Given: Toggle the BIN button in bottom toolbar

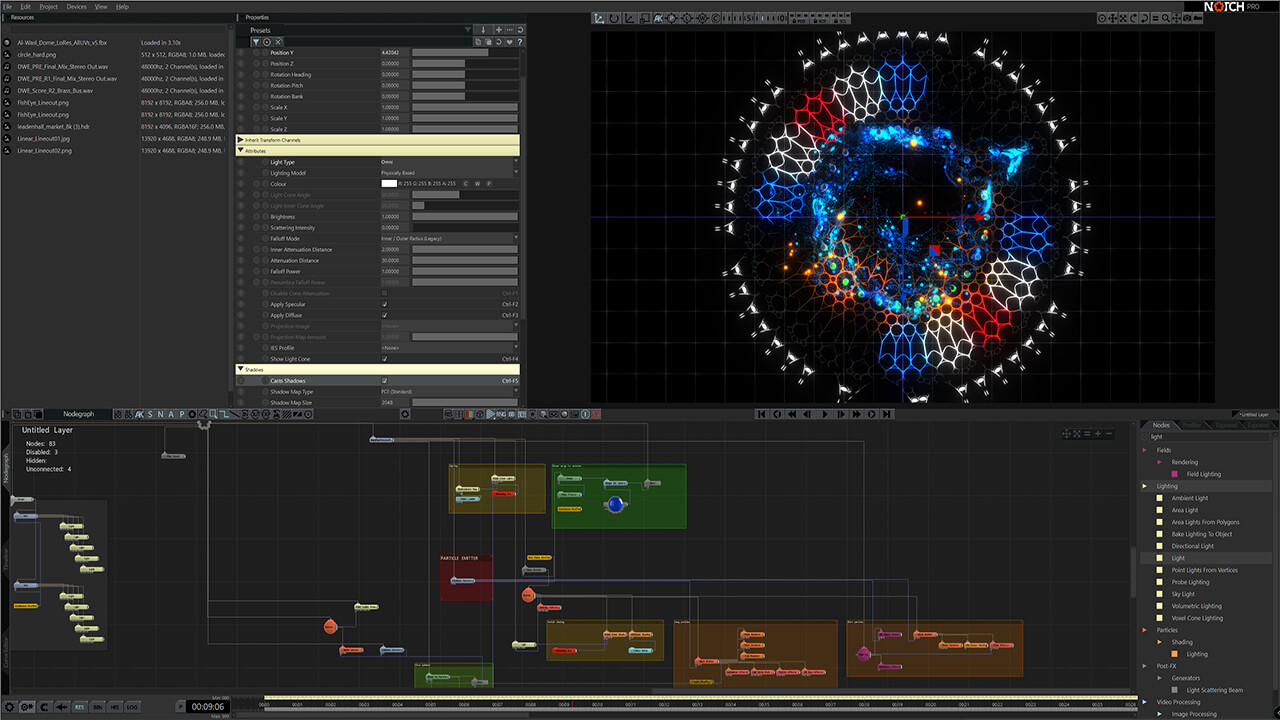Looking at the screenshot, I should point(97,707).
